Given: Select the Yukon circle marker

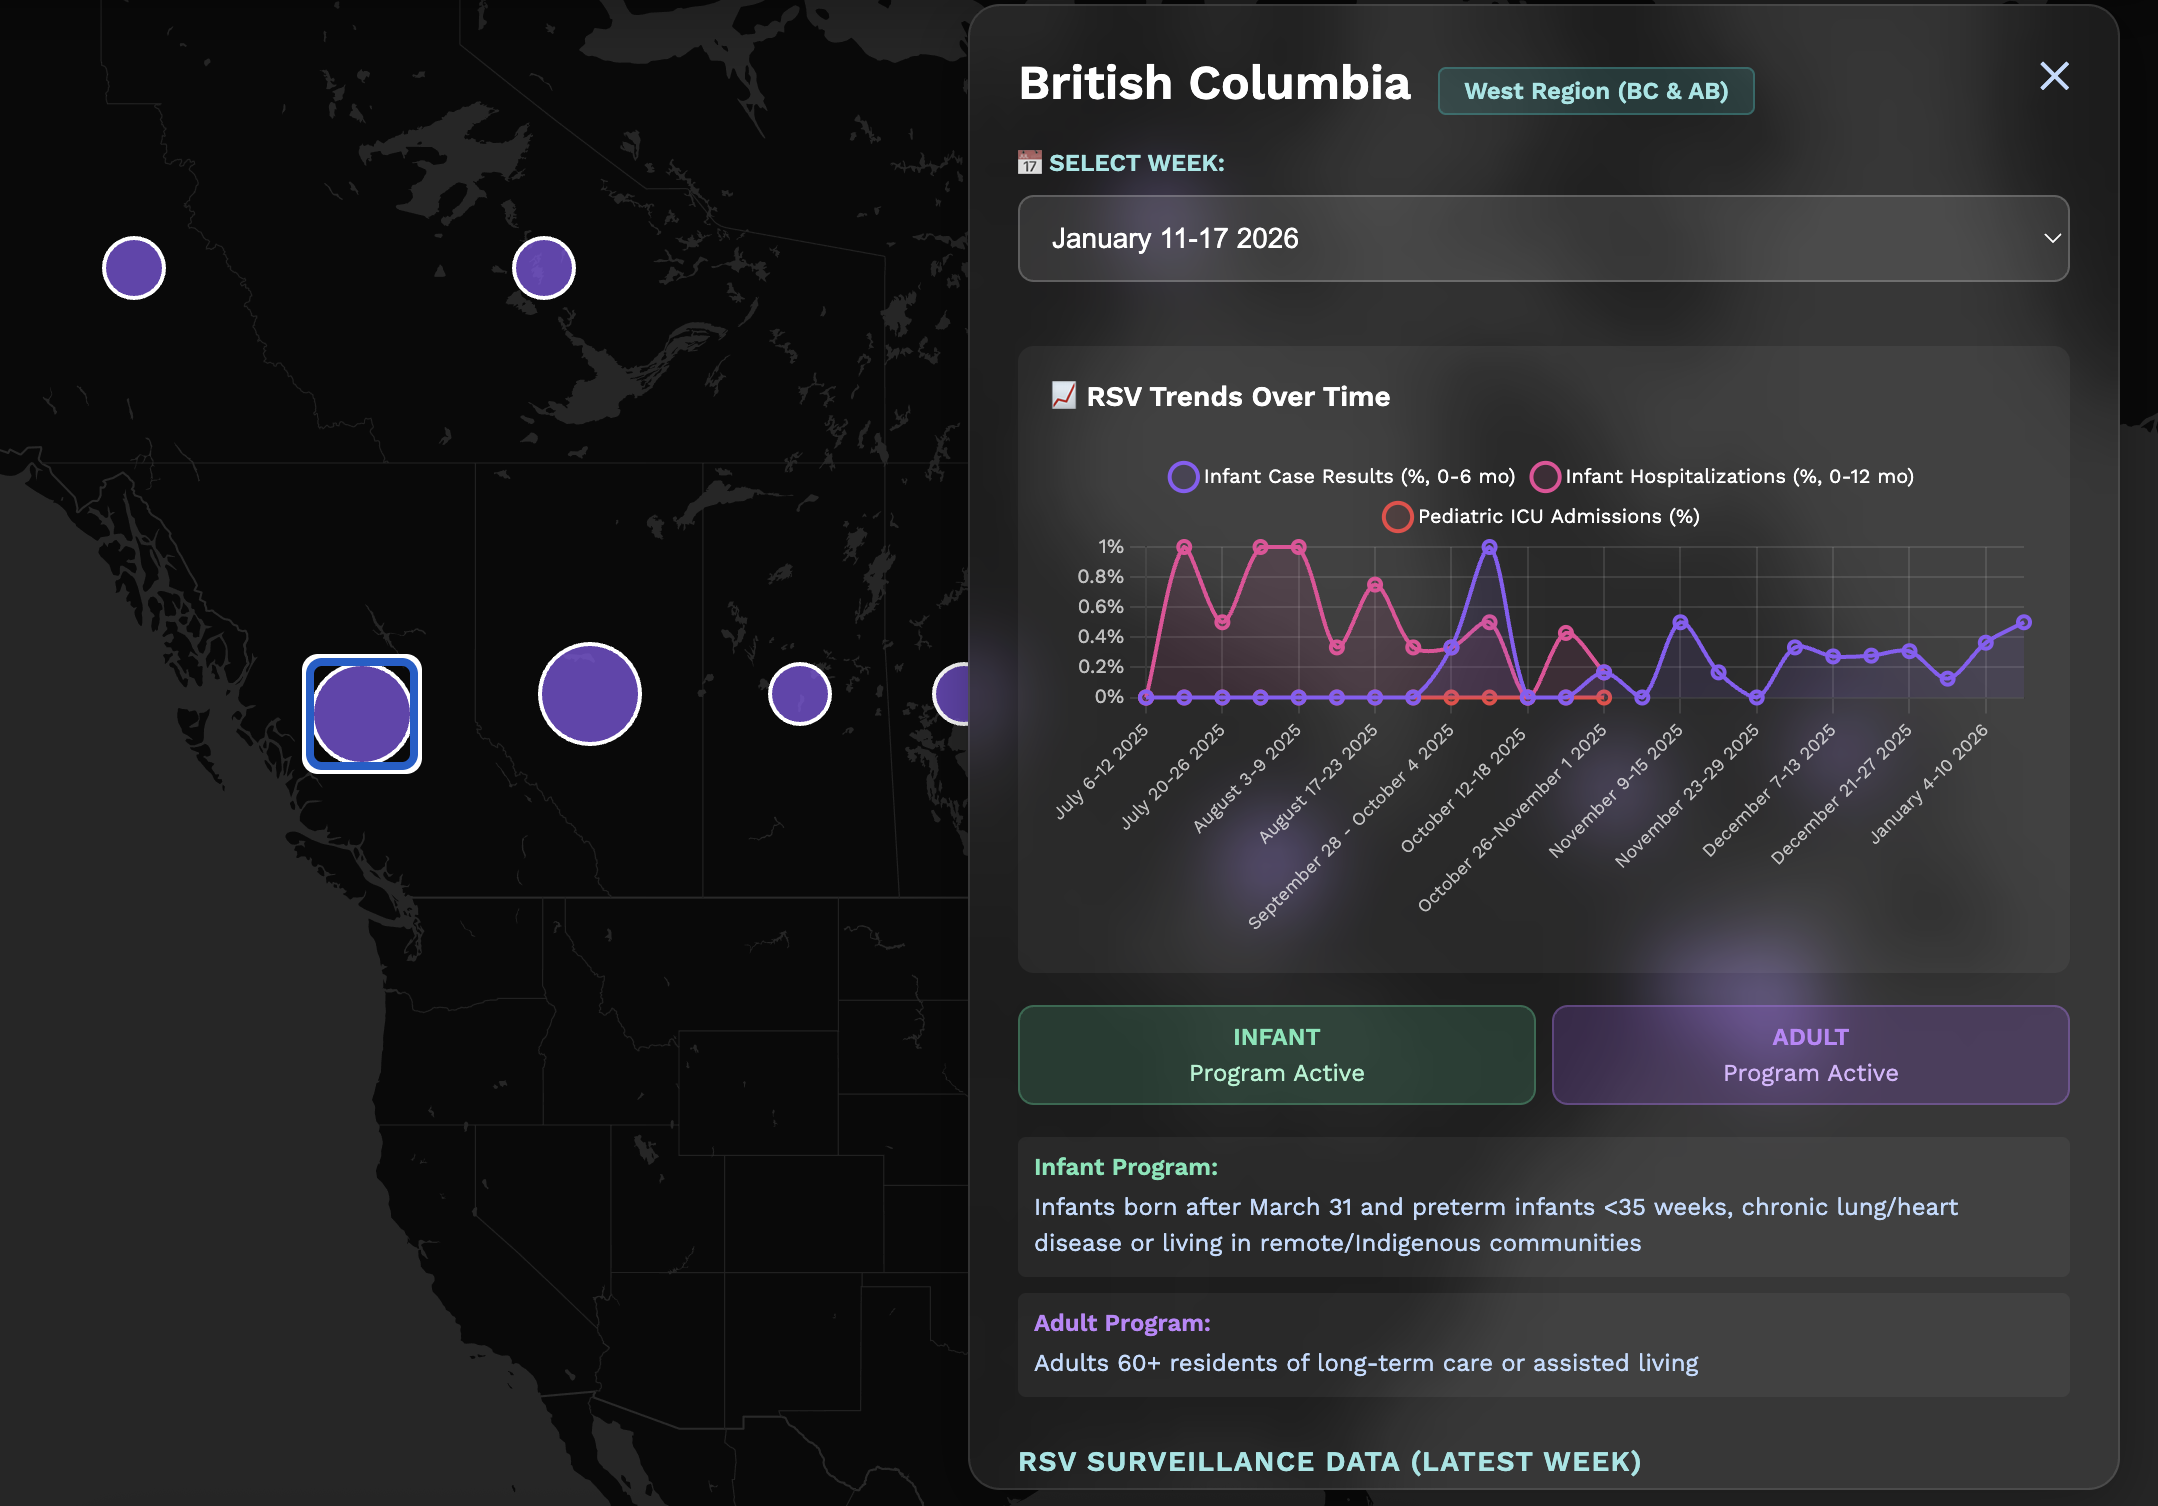Looking at the screenshot, I should click(134, 268).
